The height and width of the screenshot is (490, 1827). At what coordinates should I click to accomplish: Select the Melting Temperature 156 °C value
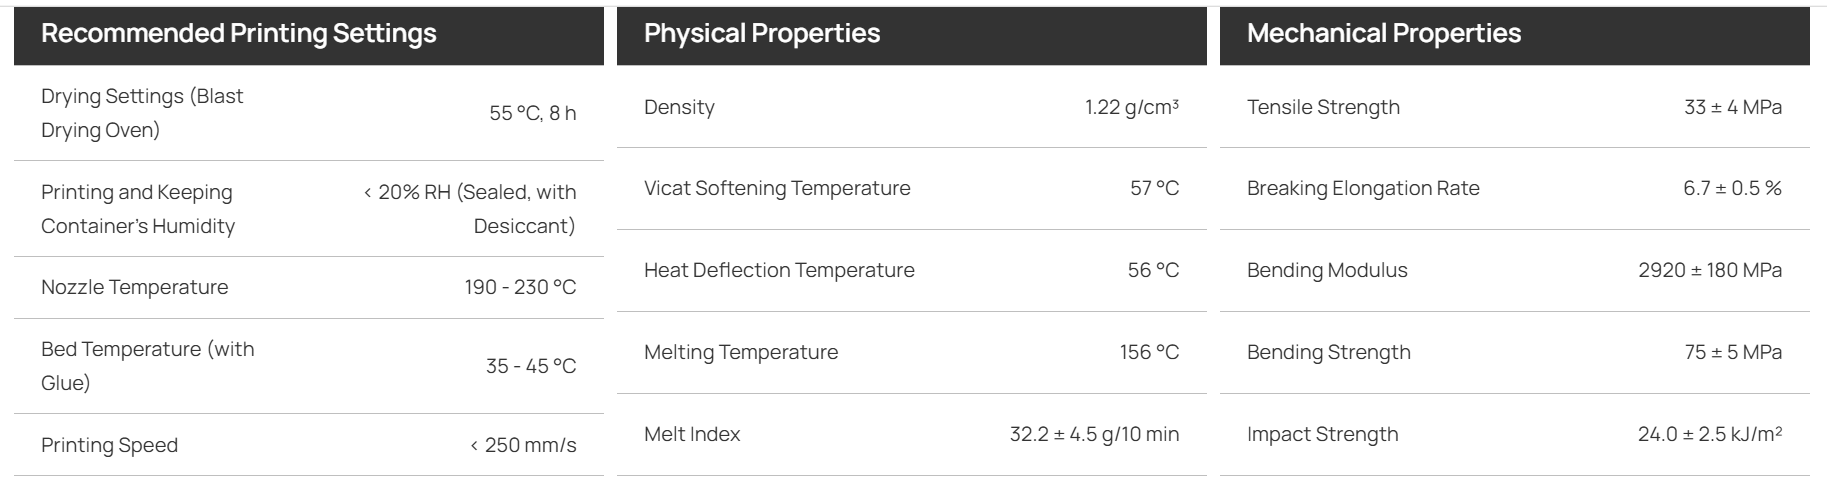1149,352
